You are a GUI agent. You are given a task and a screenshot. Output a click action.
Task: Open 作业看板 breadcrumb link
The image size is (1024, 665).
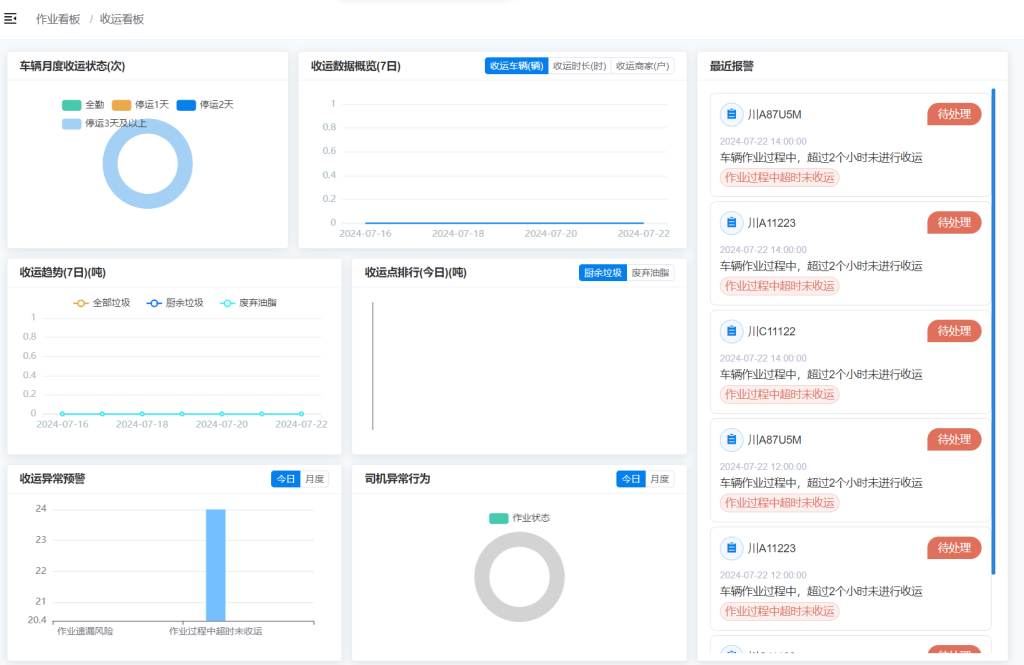57,19
